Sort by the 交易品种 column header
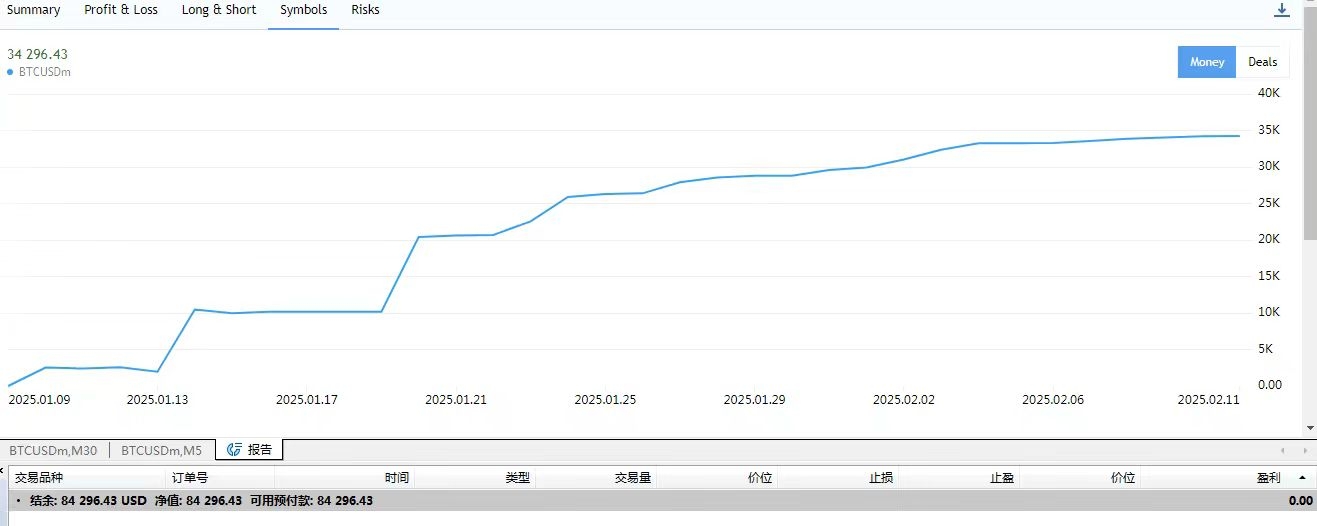Viewport: 1317px width, 526px height. click(x=39, y=478)
